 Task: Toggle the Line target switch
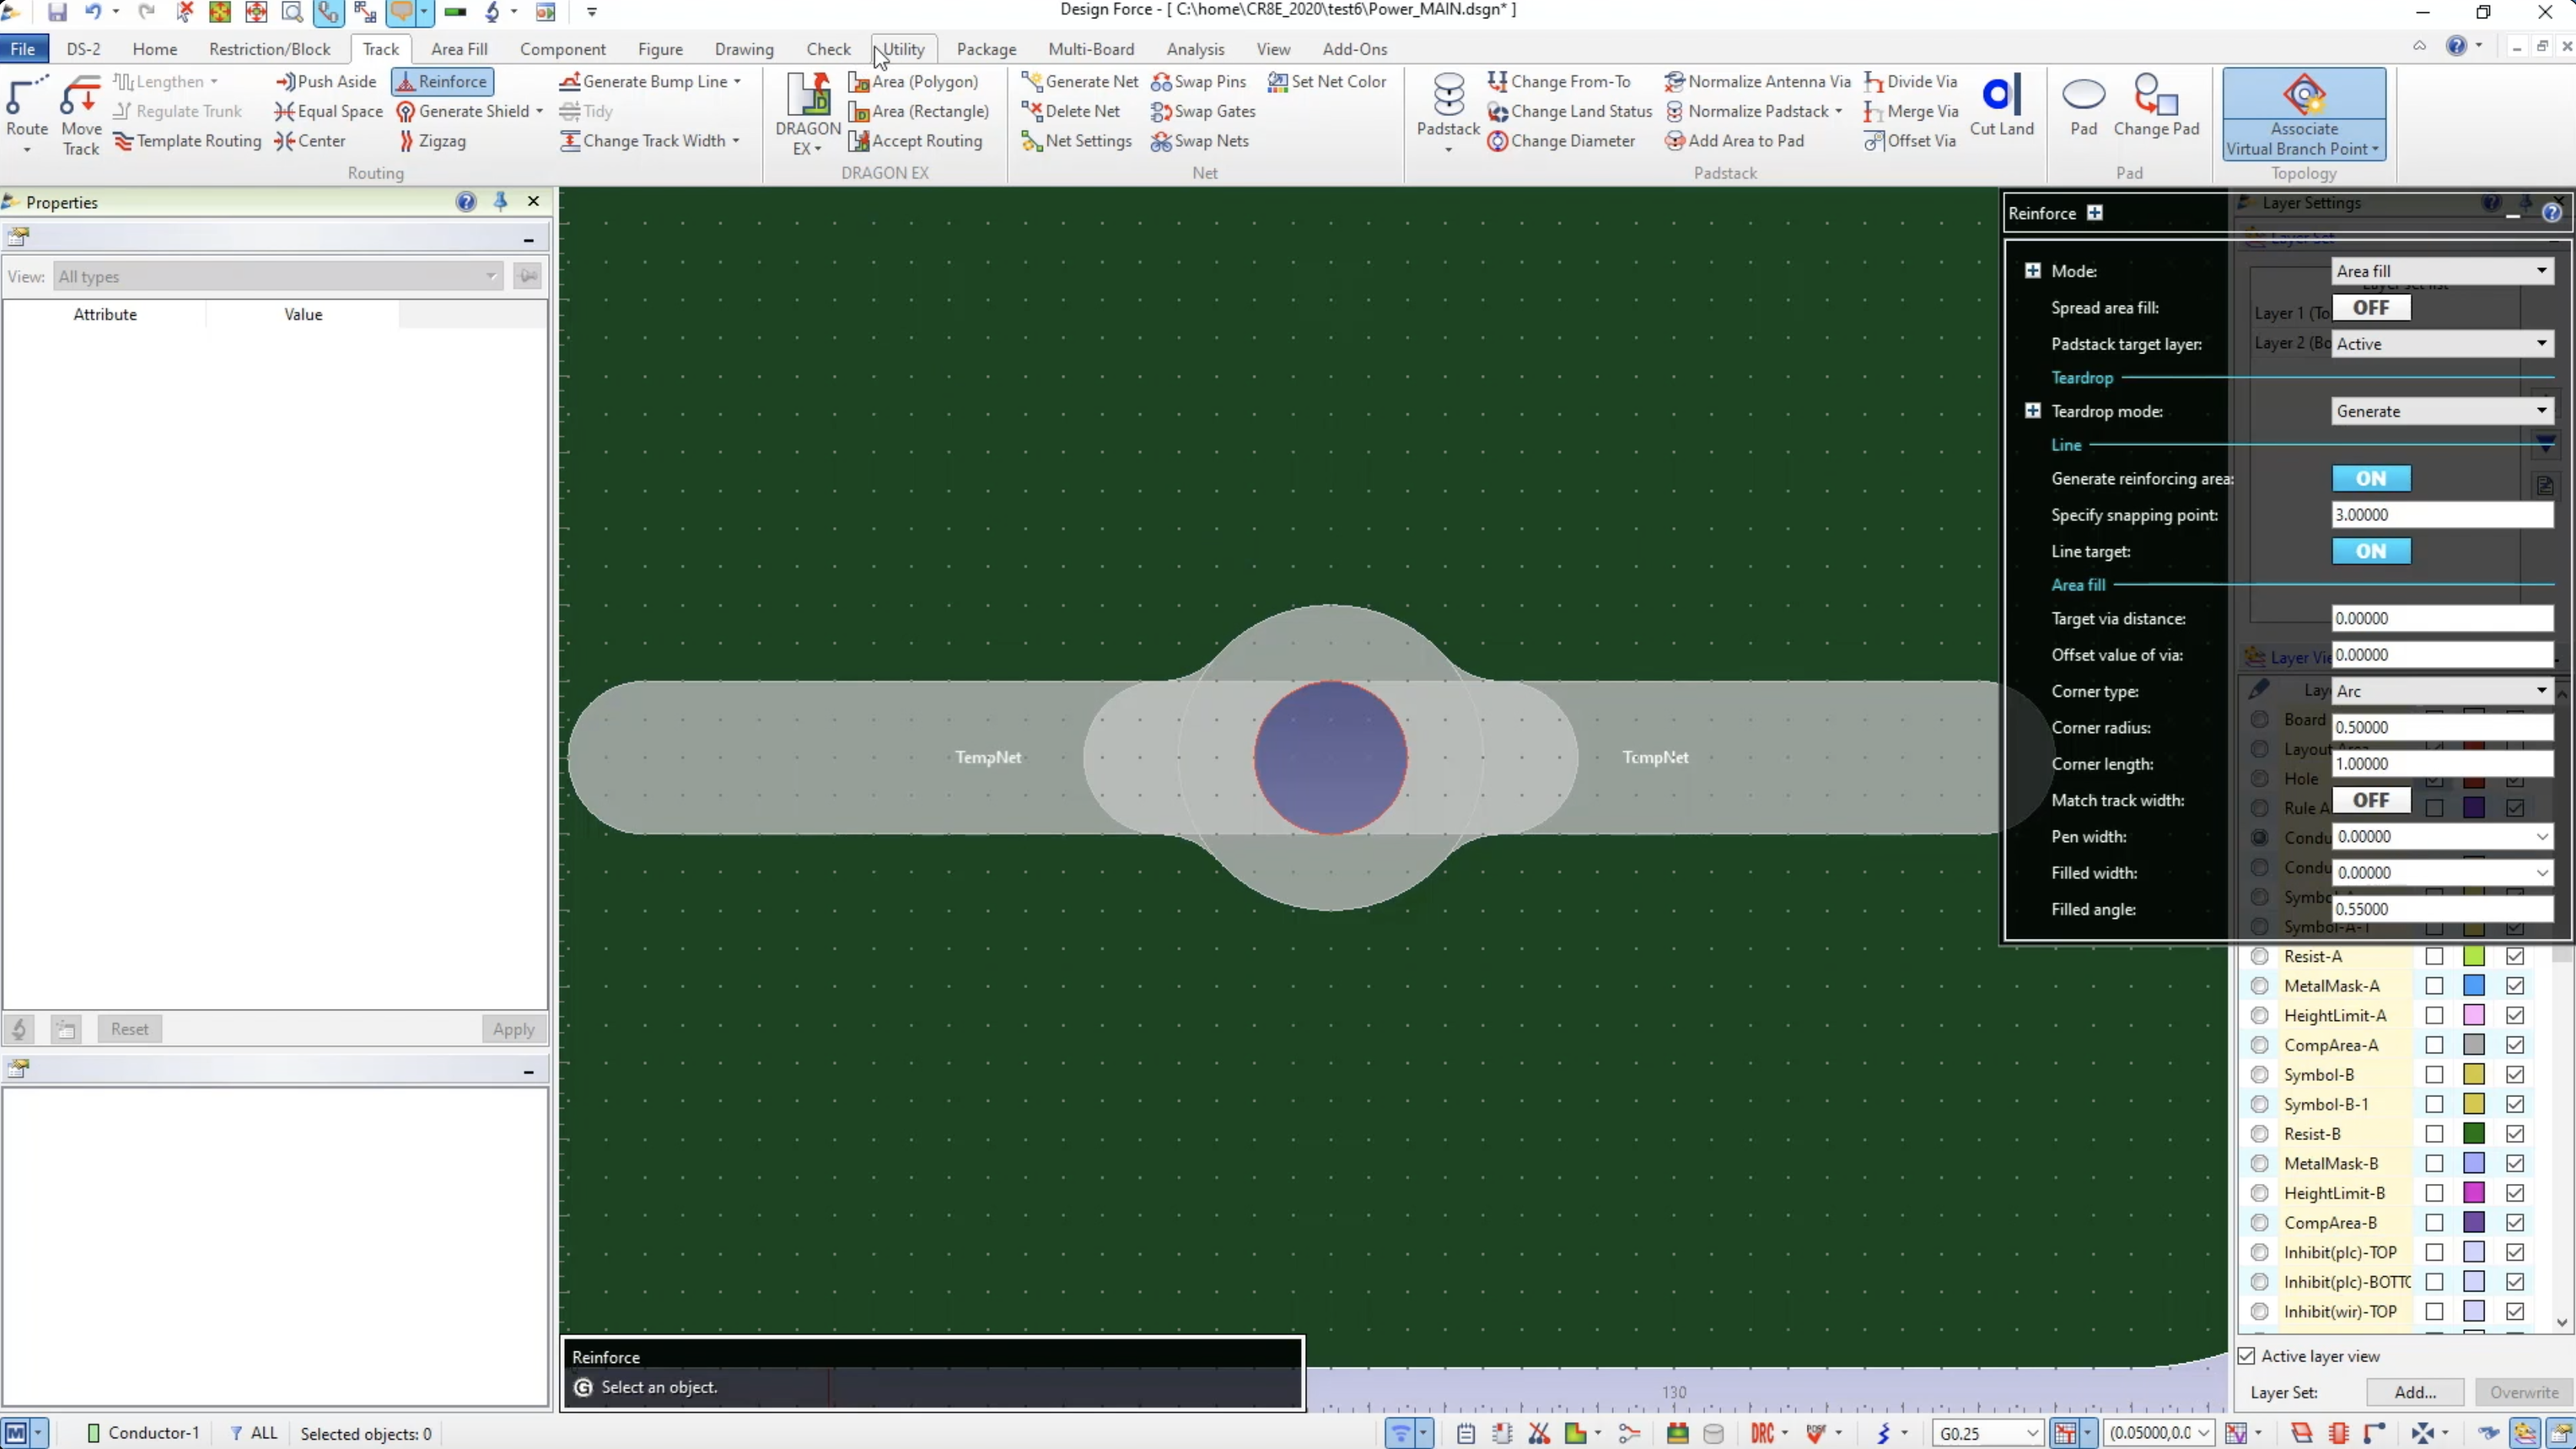pyautogui.click(x=2371, y=552)
